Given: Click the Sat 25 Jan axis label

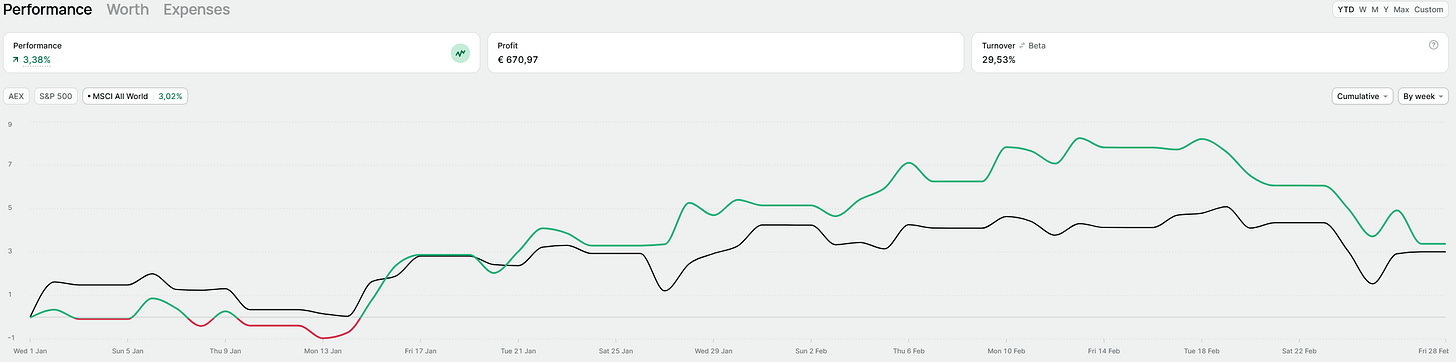Looking at the screenshot, I should click(x=617, y=351).
